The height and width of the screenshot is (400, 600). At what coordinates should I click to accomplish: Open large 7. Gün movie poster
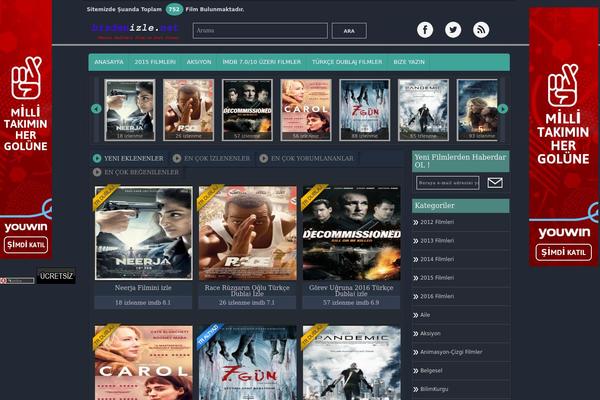click(x=247, y=362)
